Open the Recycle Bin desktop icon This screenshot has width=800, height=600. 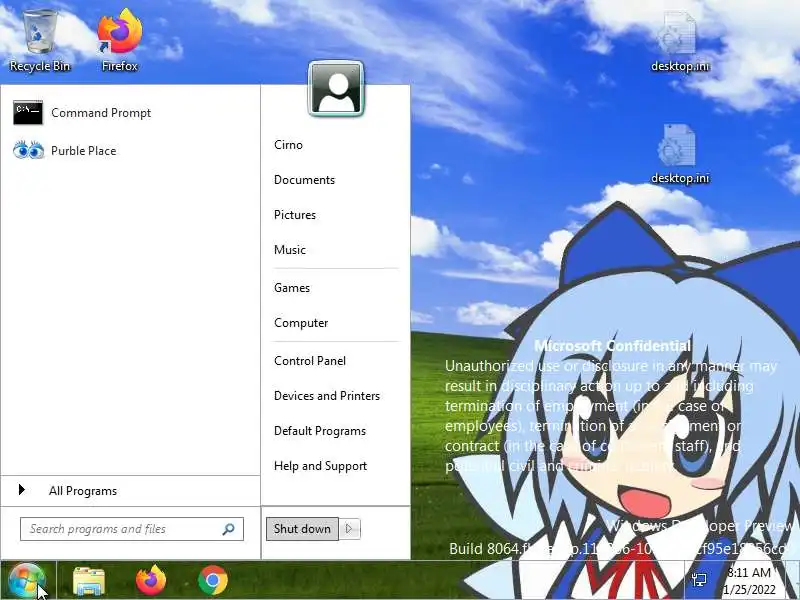click(x=40, y=41)
